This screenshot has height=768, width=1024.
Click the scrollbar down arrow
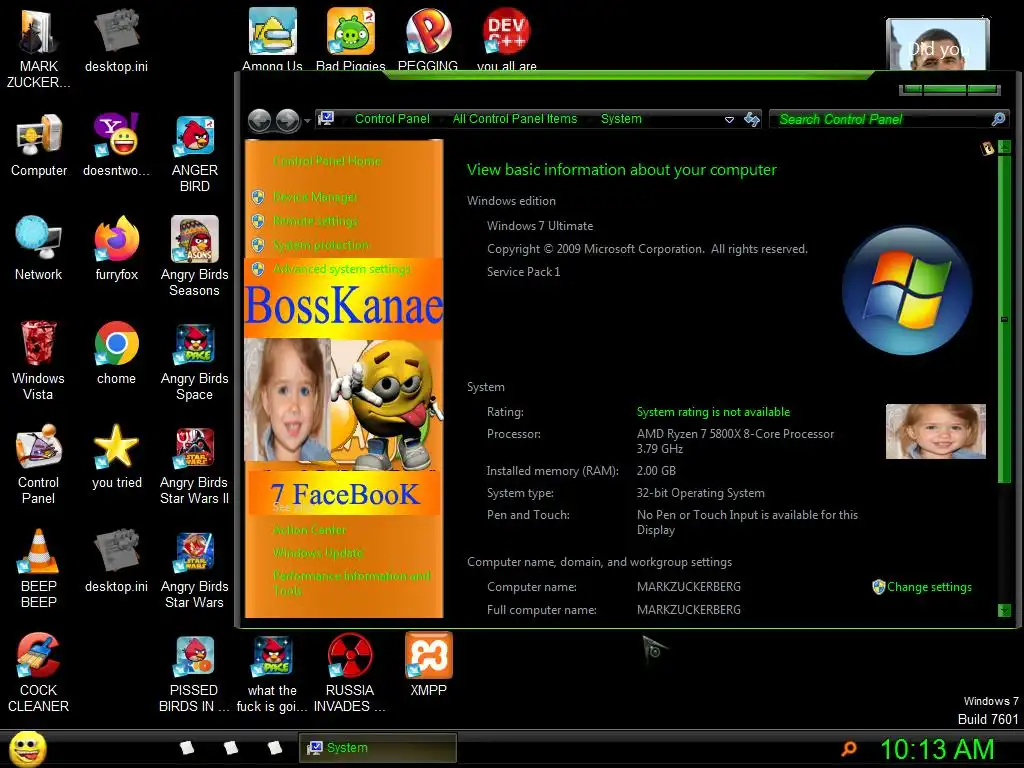pos(1004,611)
